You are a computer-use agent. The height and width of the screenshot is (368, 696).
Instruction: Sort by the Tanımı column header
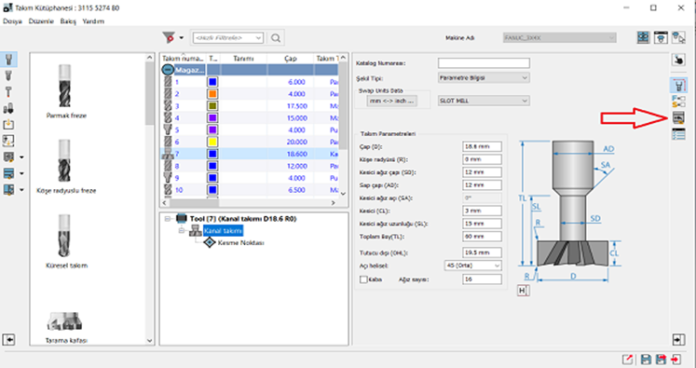point(243,59)
